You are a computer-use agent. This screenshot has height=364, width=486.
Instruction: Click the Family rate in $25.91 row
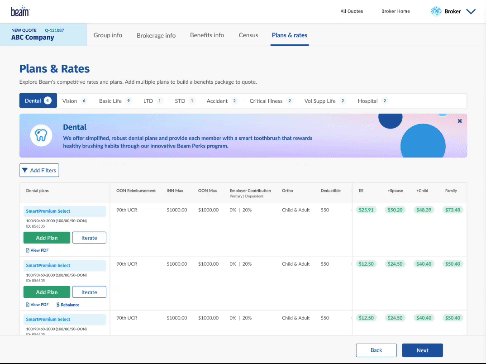(453, 210)
